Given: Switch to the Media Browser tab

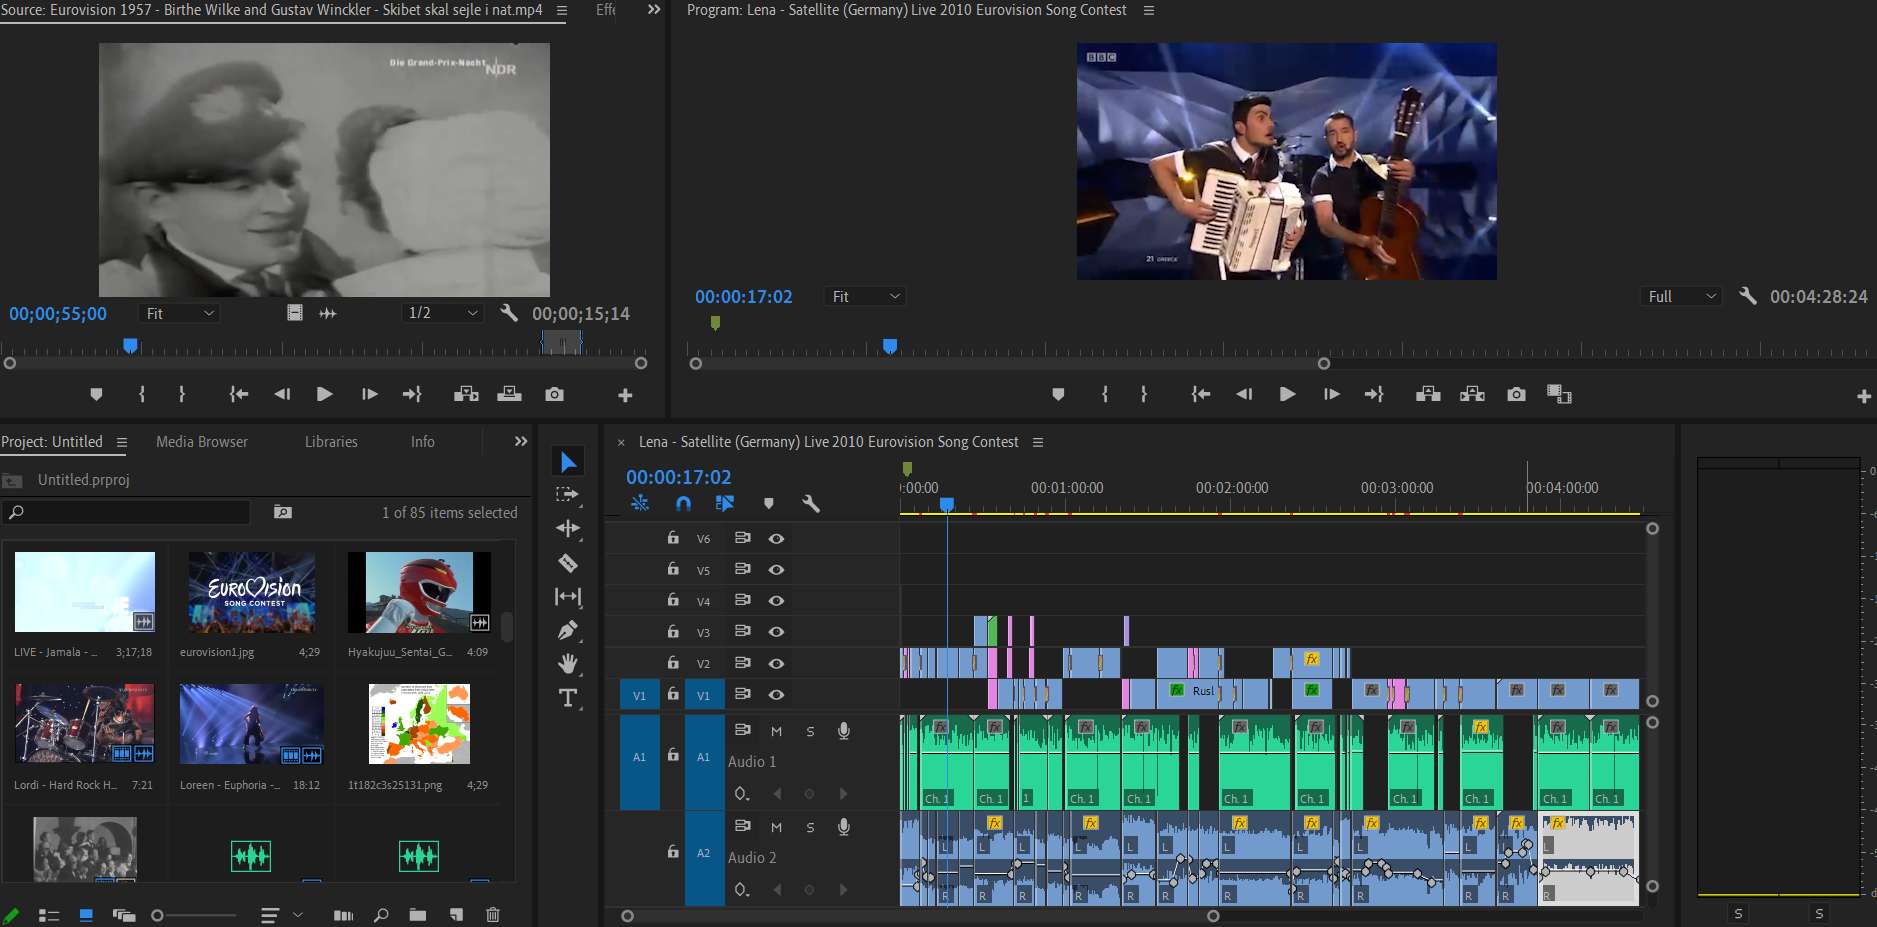Looking at the screenshot, I should click(202, 442).
